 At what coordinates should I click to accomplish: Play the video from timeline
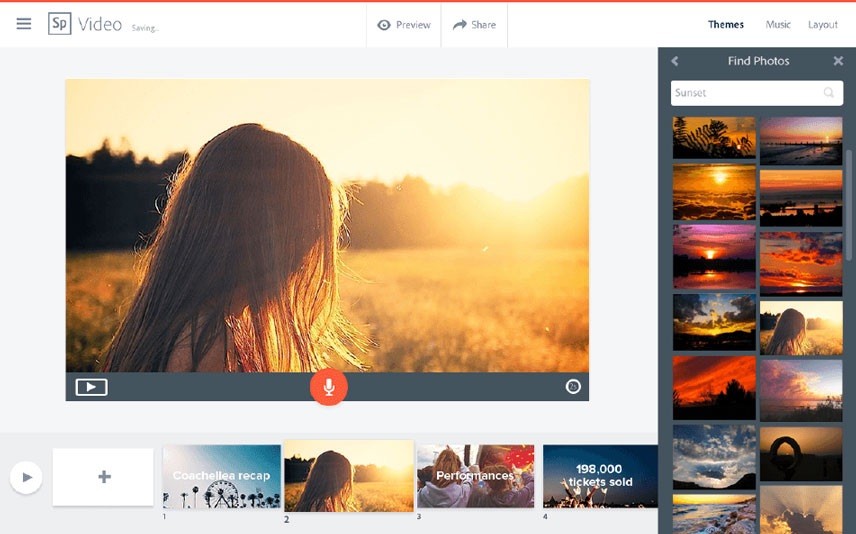(x=26, y=477)
